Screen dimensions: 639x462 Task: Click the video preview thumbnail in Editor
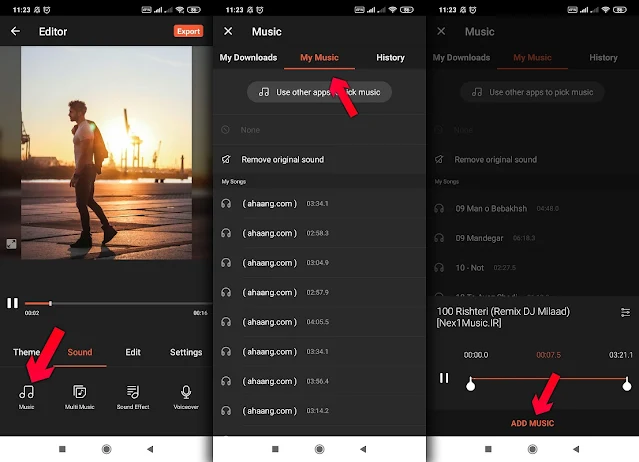point(106,153)
